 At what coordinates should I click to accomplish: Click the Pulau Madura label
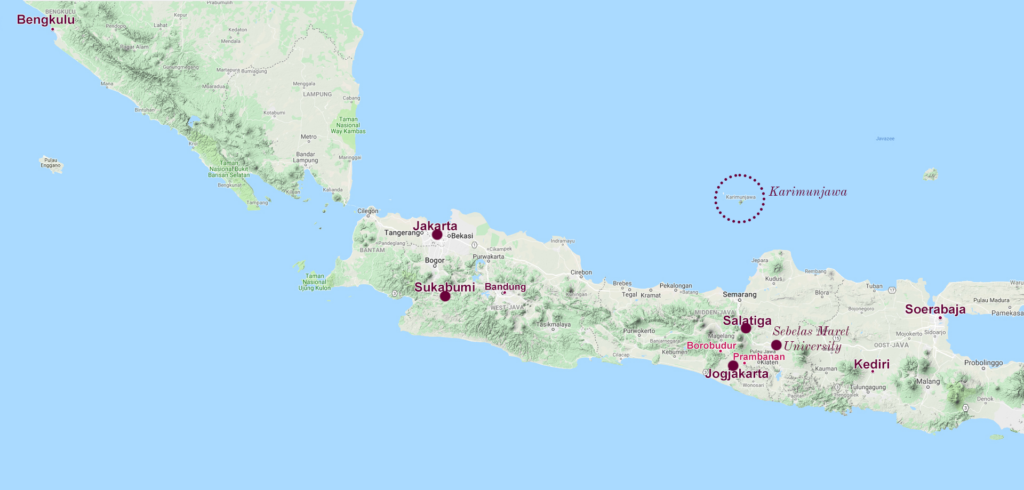[x=991, y=301]
